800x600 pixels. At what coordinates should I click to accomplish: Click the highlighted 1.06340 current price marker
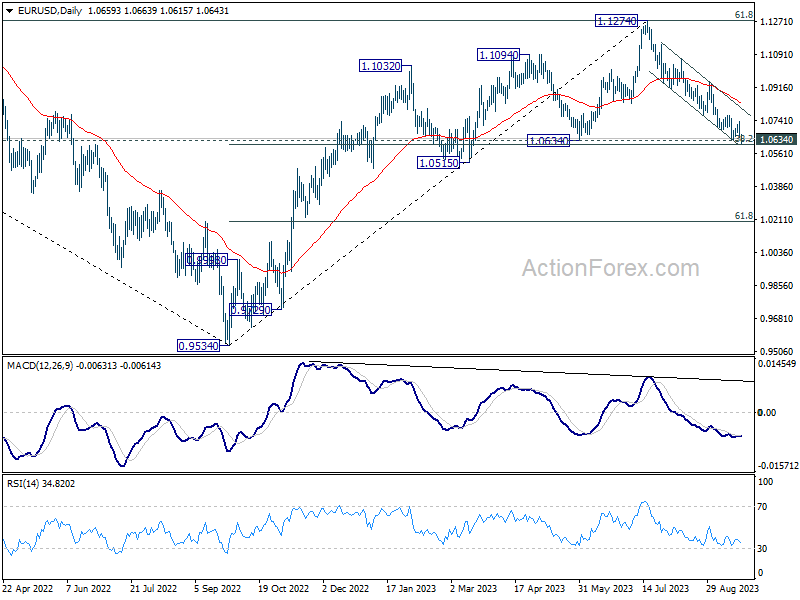777,139
